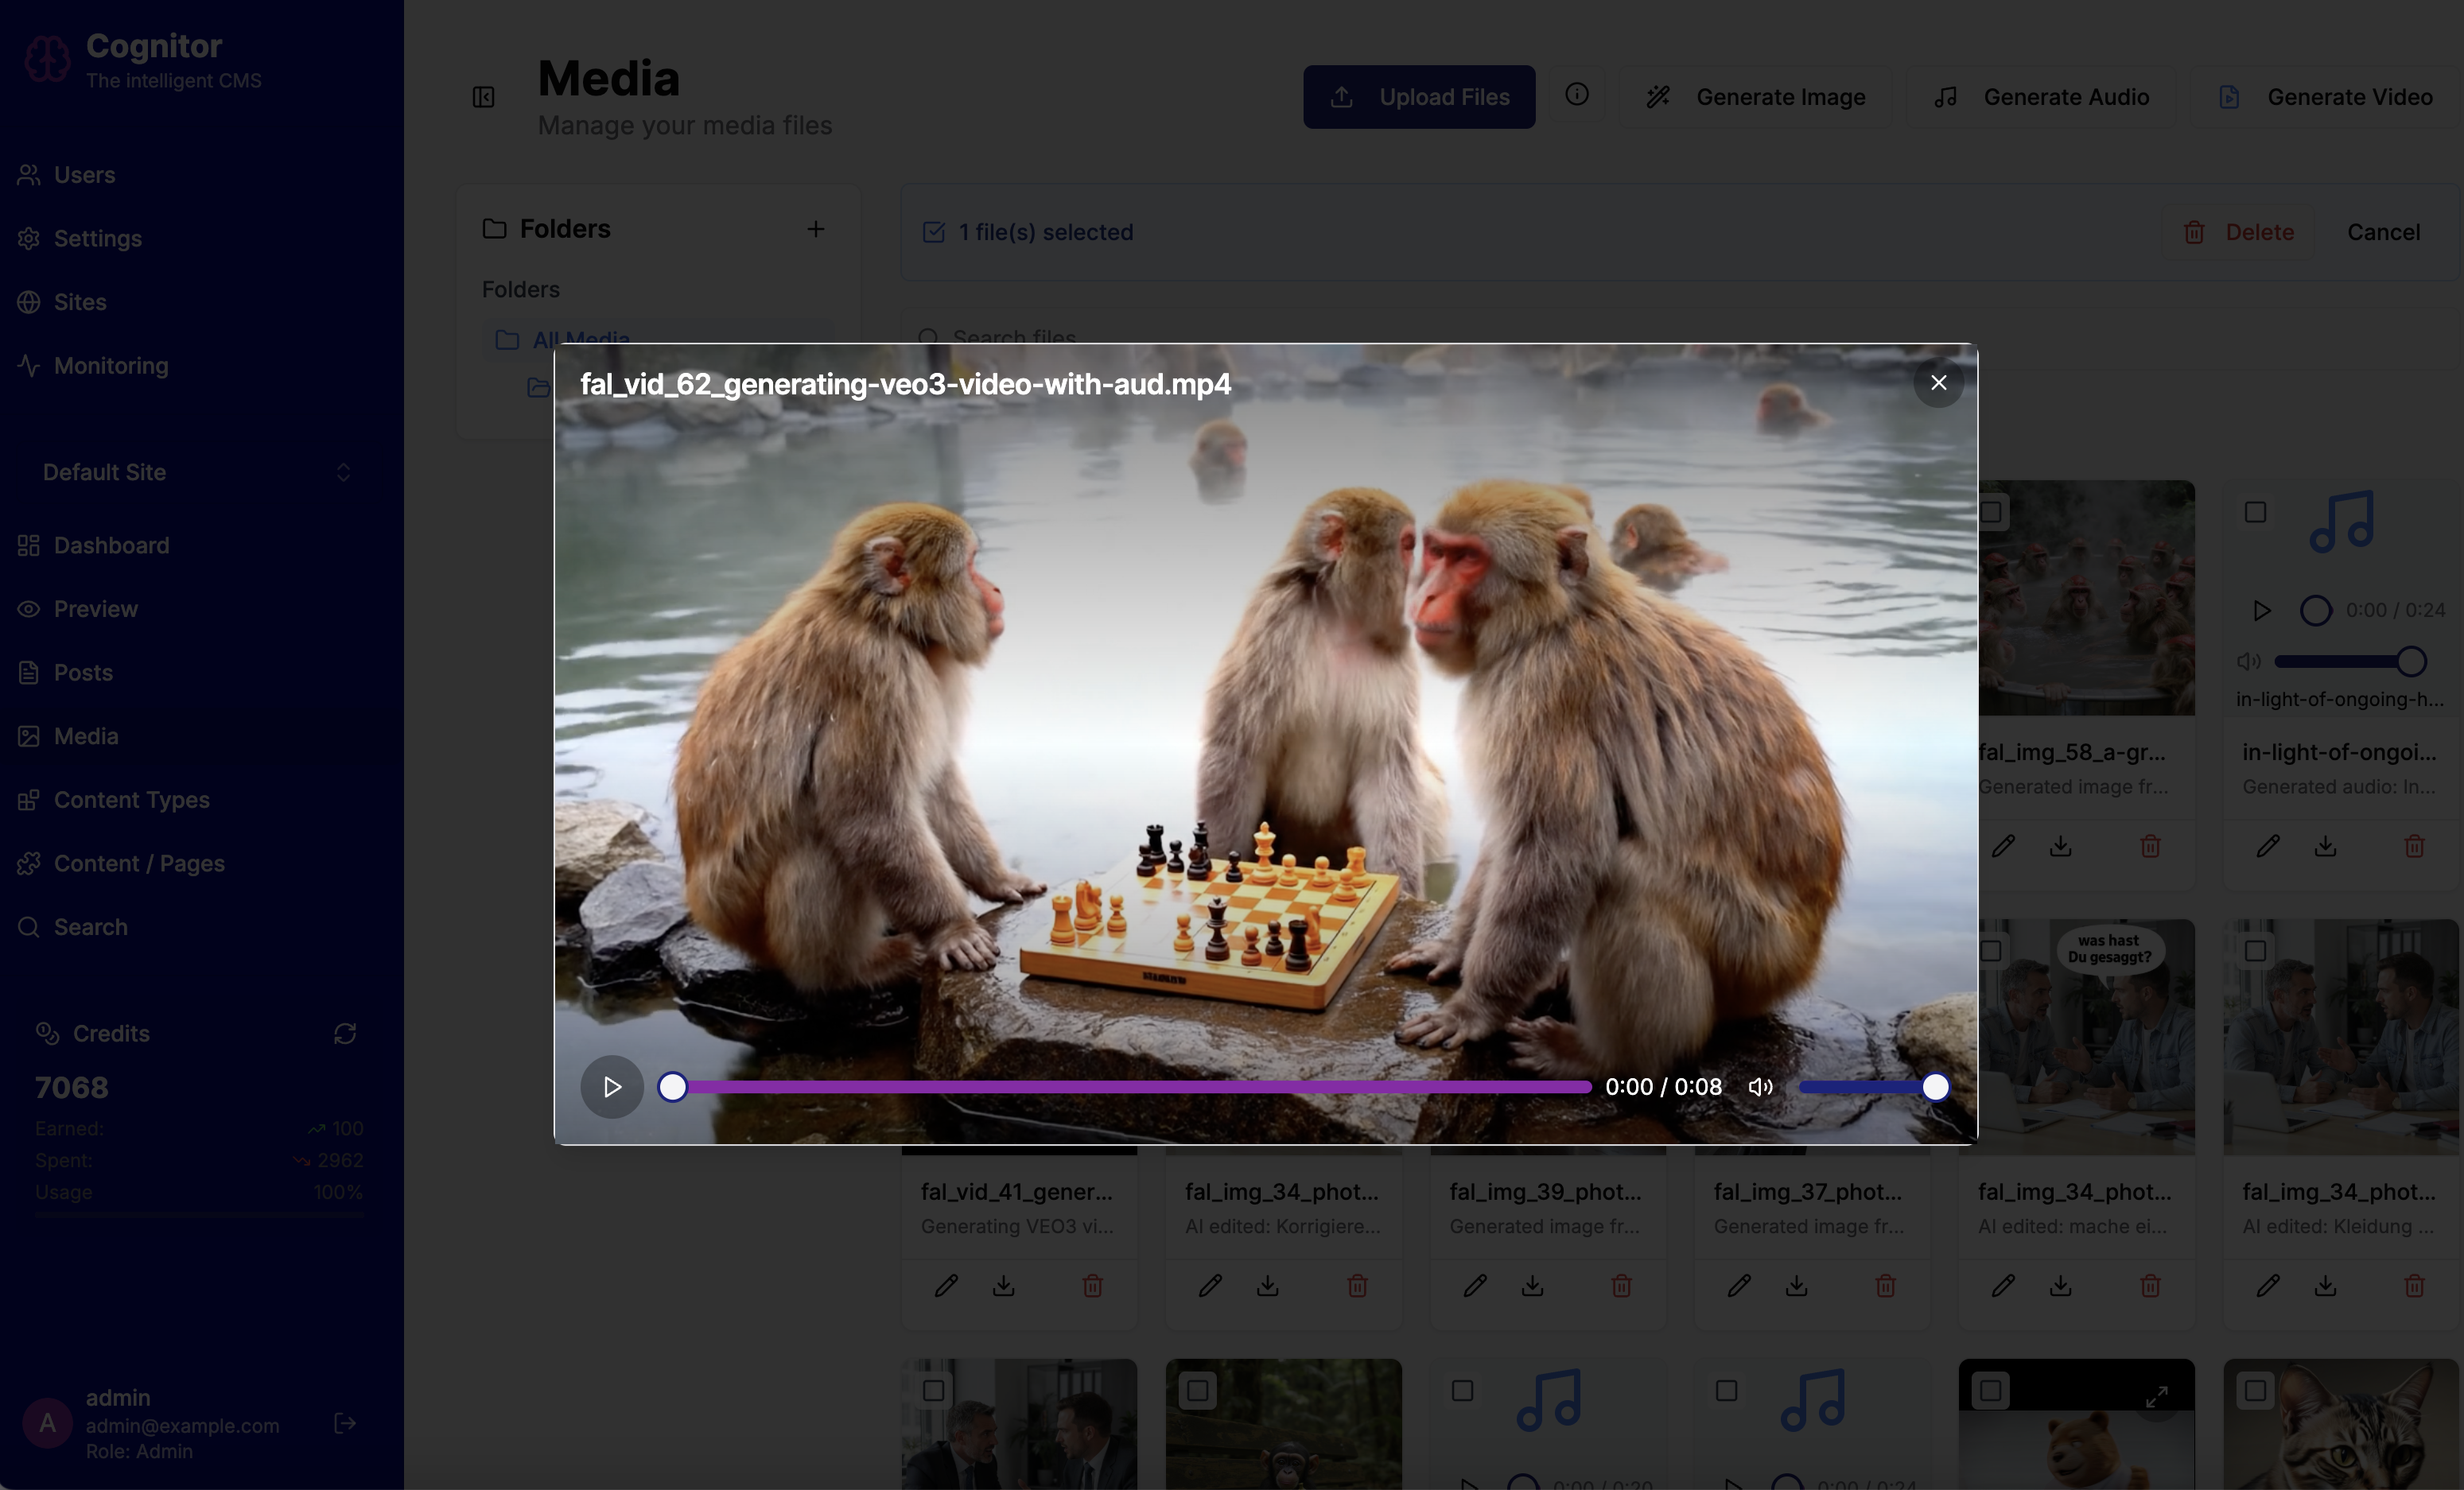The height and width of the screenshot is (1490, 2464).
Task: Create a new folder with the plus icon
Action: pos(816,229)
